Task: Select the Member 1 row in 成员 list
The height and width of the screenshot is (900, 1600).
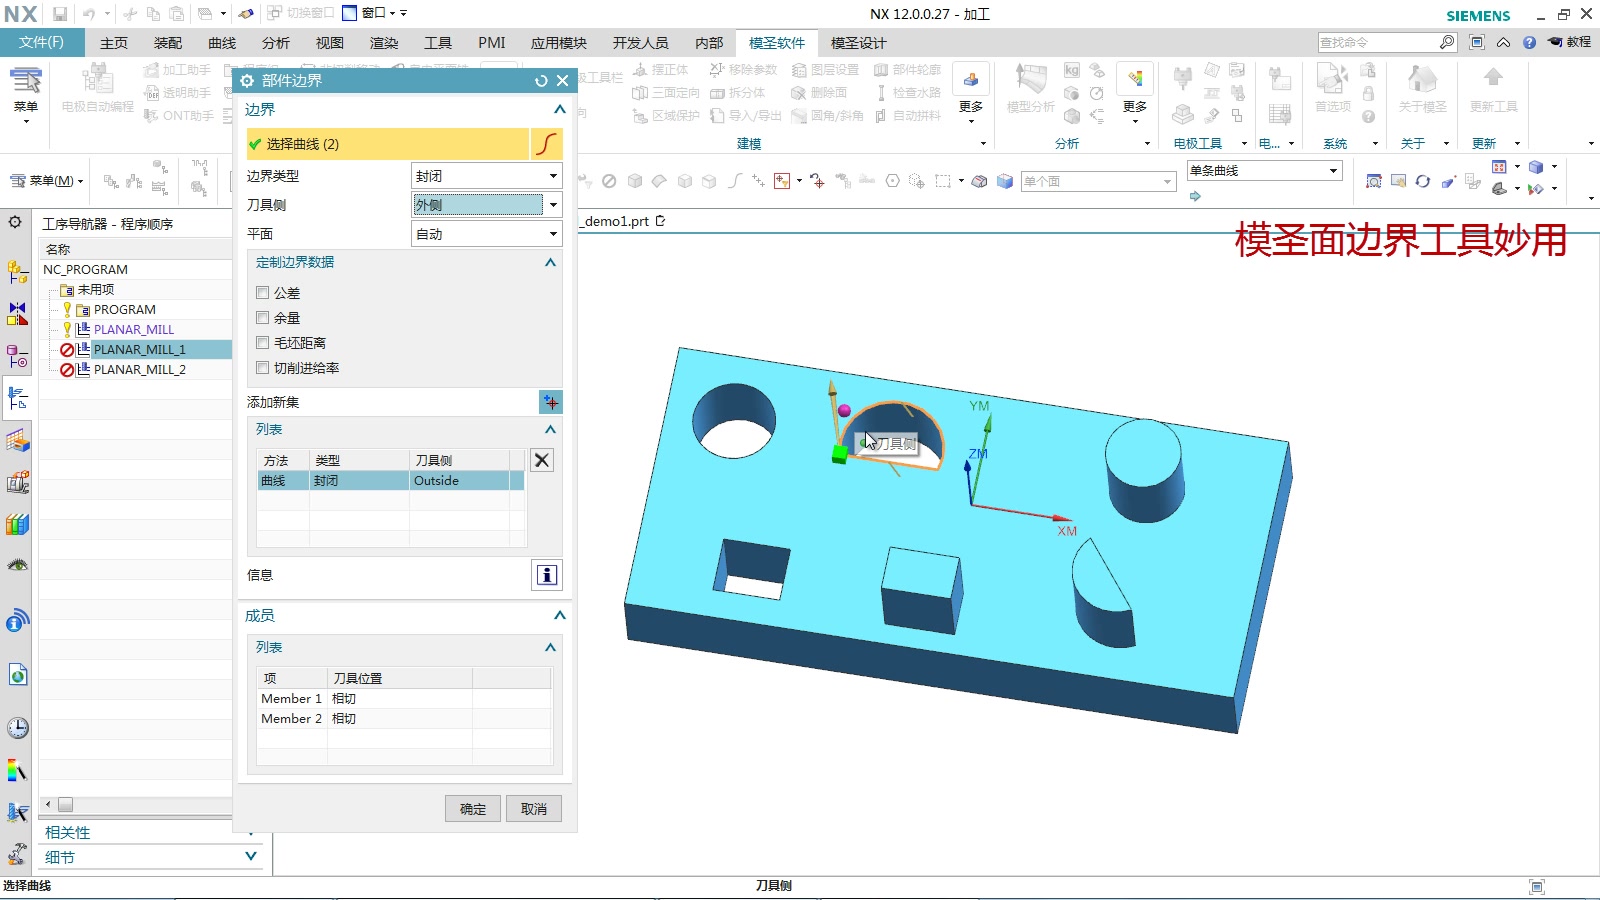Action: click(x=404, y=699)
